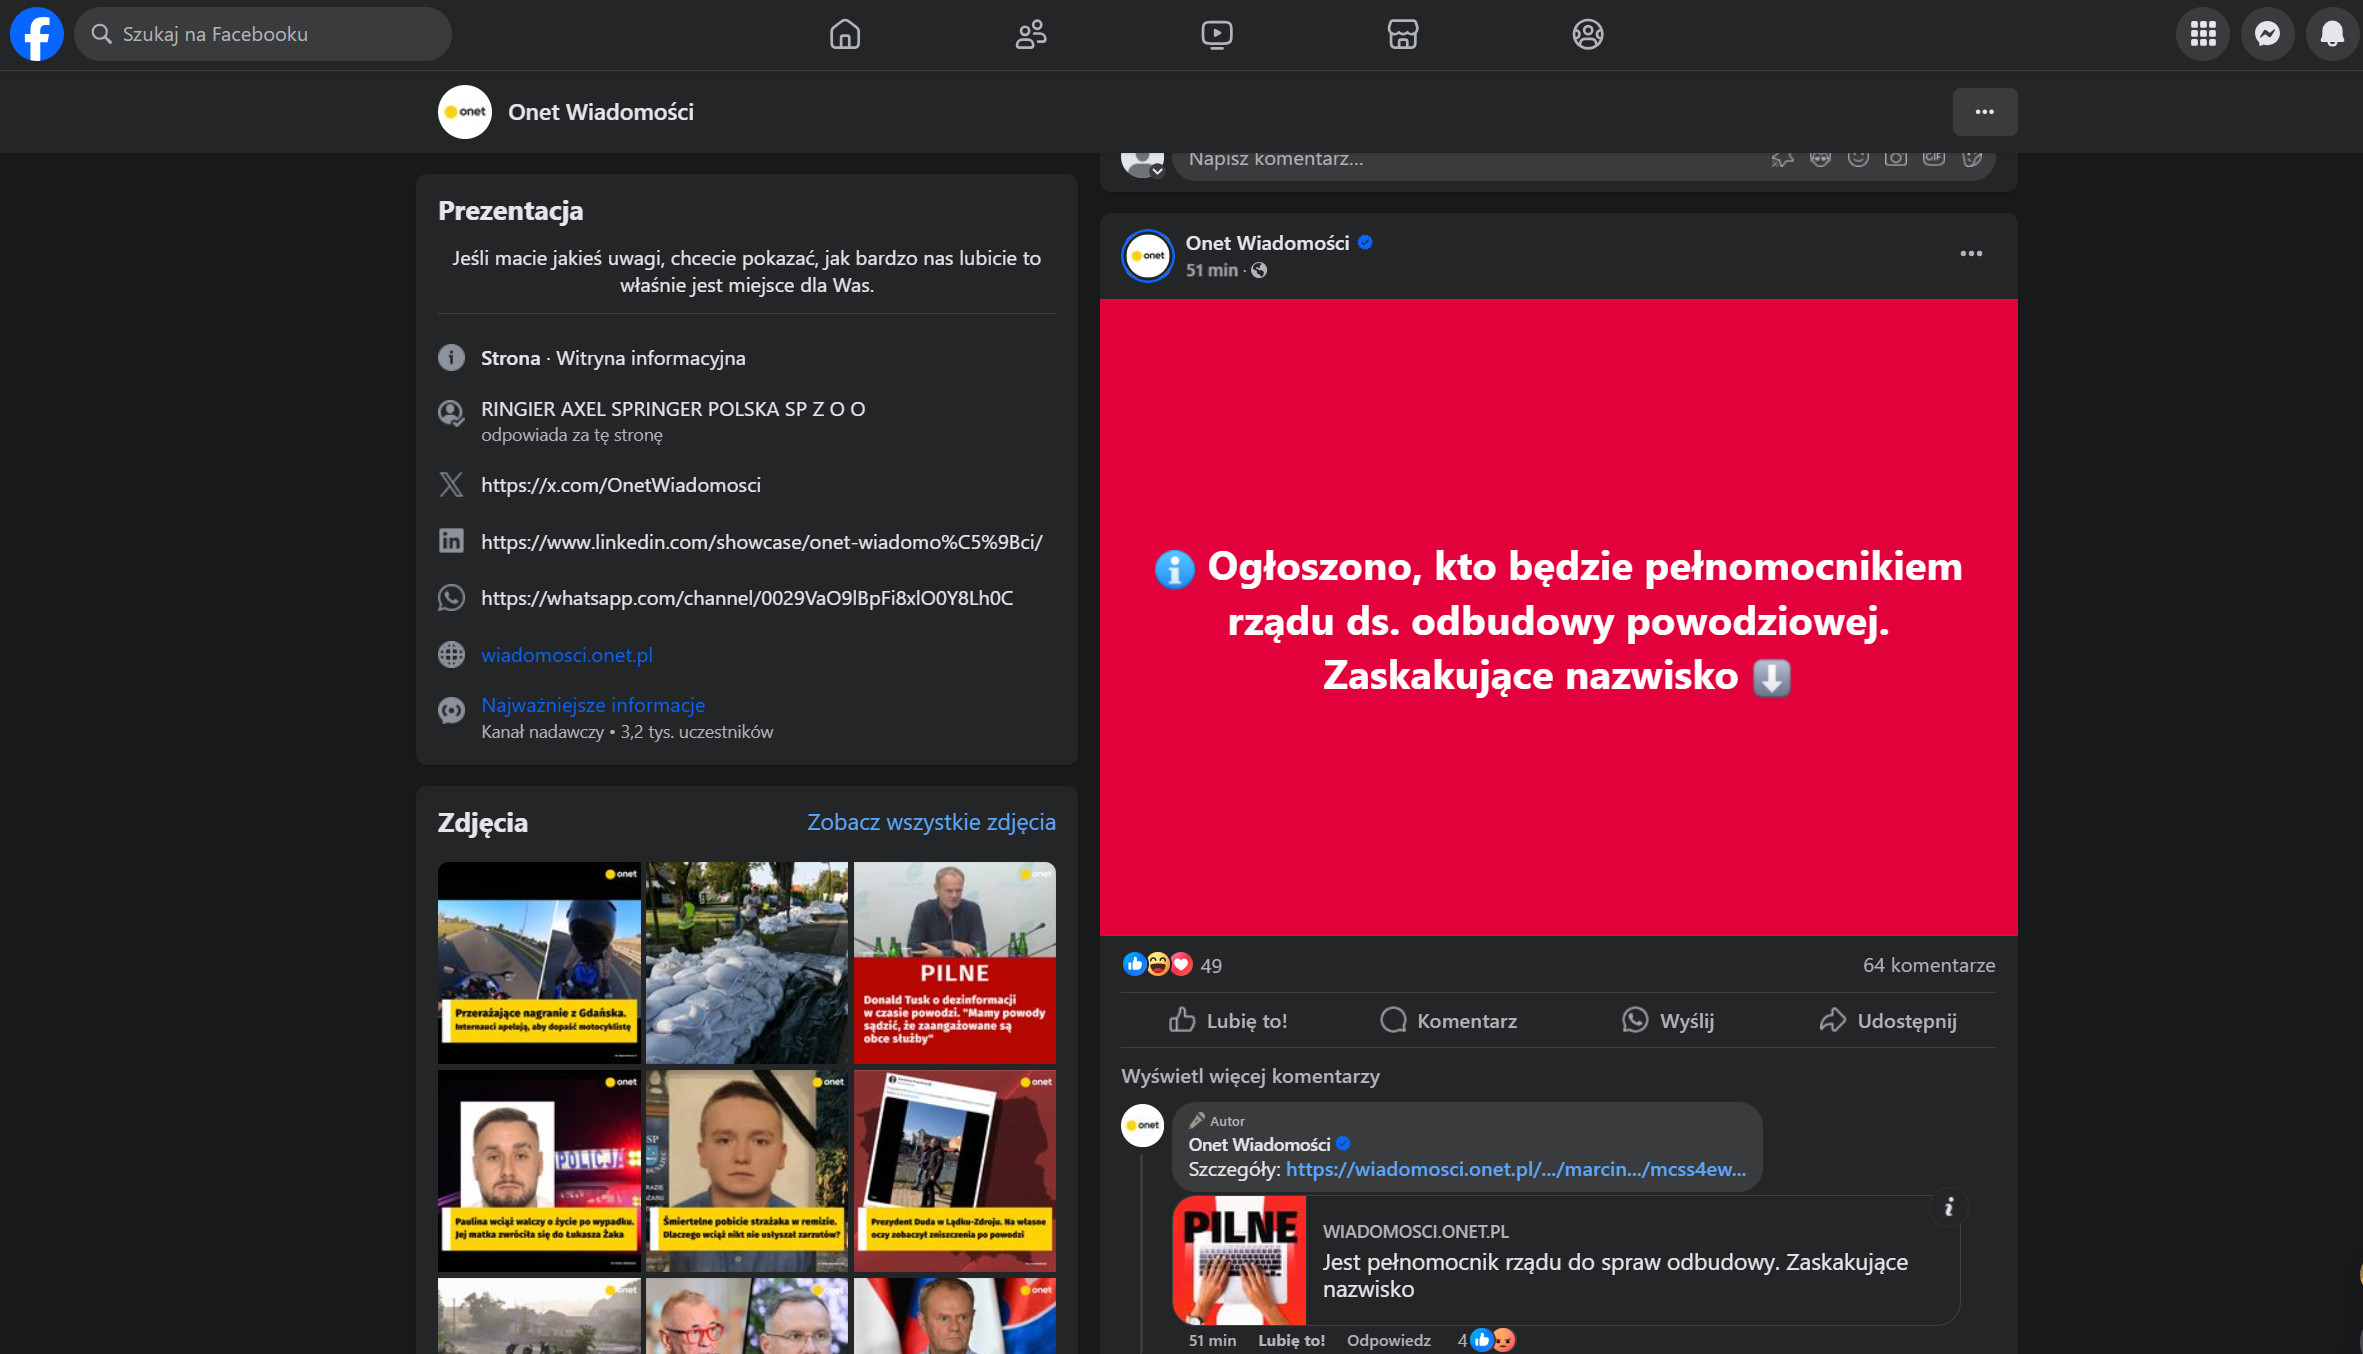The height and width of the screenshot is (1354, 2363).
Task: Open the Video (Watch) tab
Action: (x=1217, y=34)
